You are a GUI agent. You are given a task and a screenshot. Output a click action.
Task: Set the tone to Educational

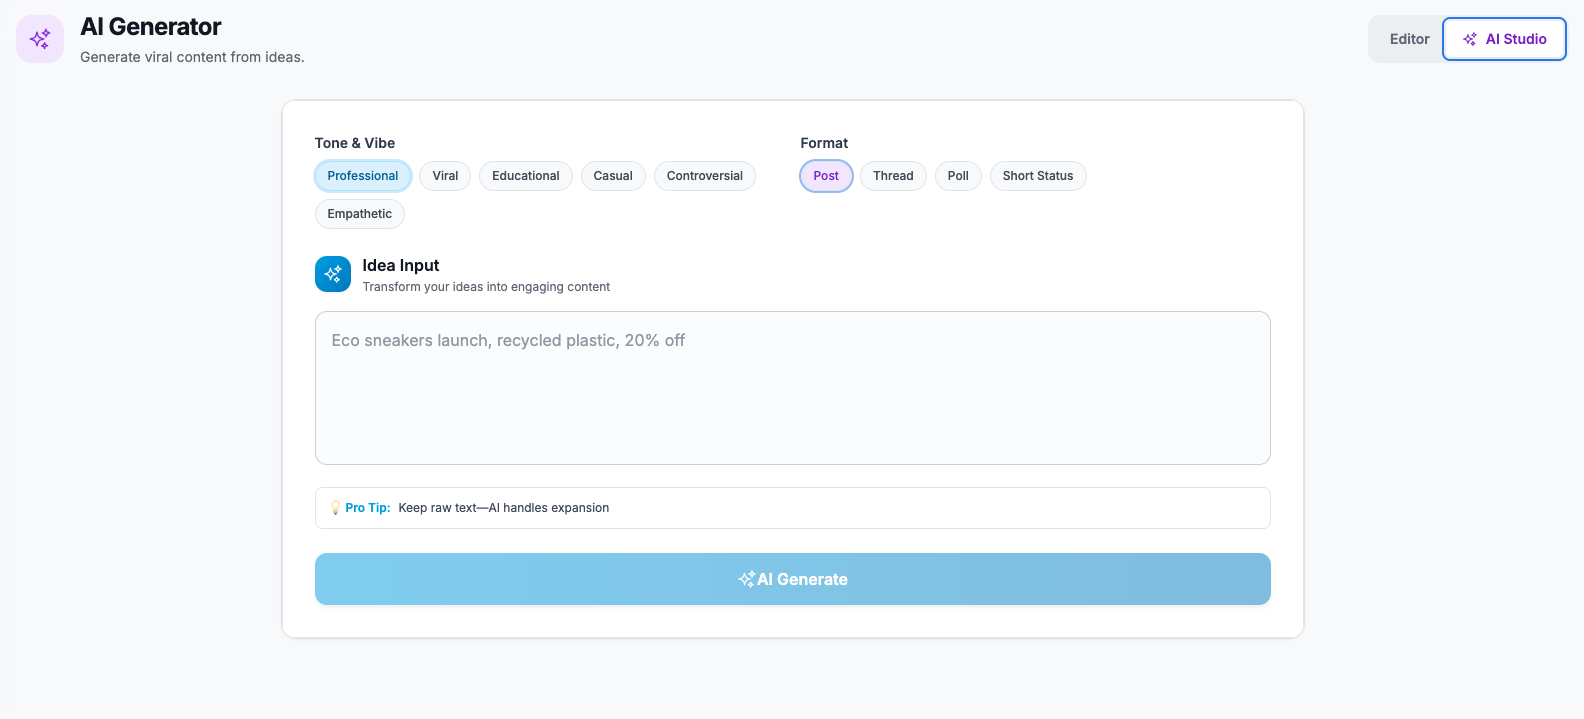tap(525, 176)
